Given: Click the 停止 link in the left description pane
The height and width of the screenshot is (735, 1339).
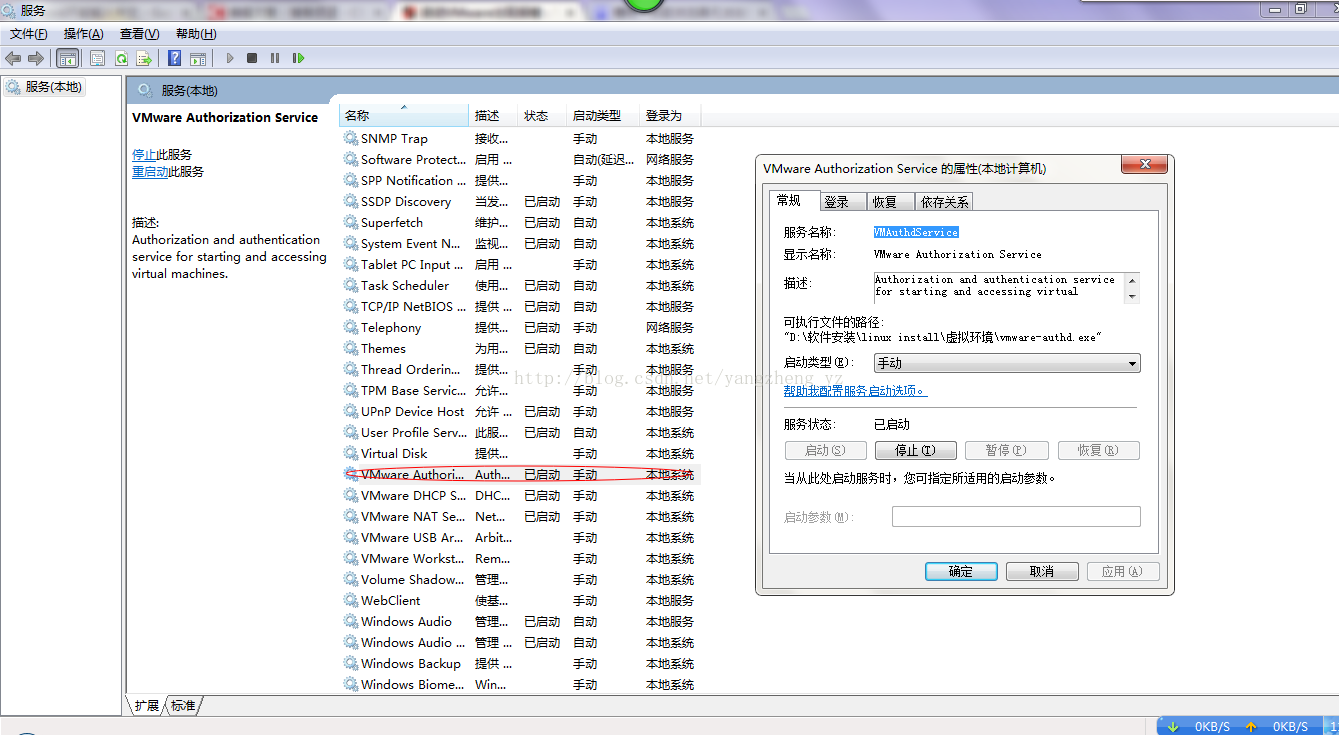Looking at the screenshot, I should click(144, 155).
